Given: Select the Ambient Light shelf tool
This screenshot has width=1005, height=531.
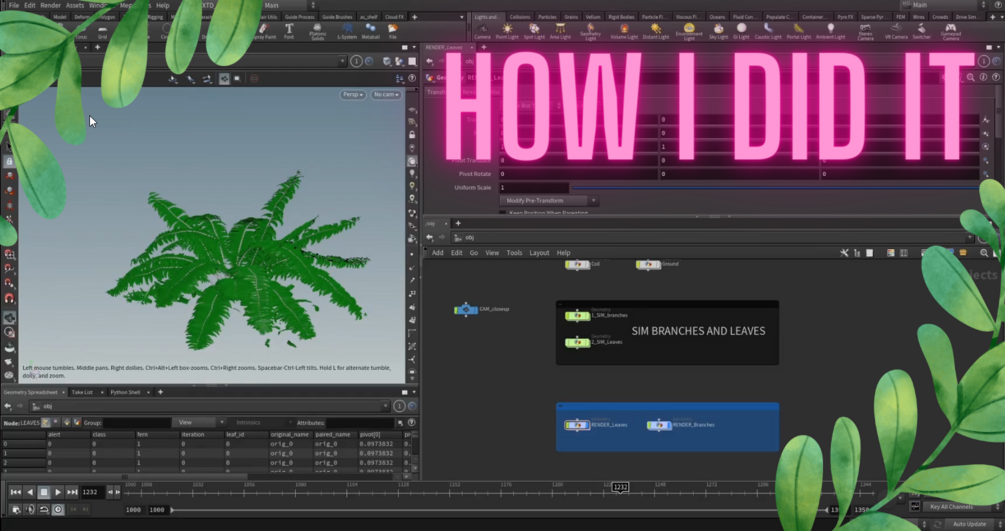Looking at the screenshot, I should [x=831, y=31].
